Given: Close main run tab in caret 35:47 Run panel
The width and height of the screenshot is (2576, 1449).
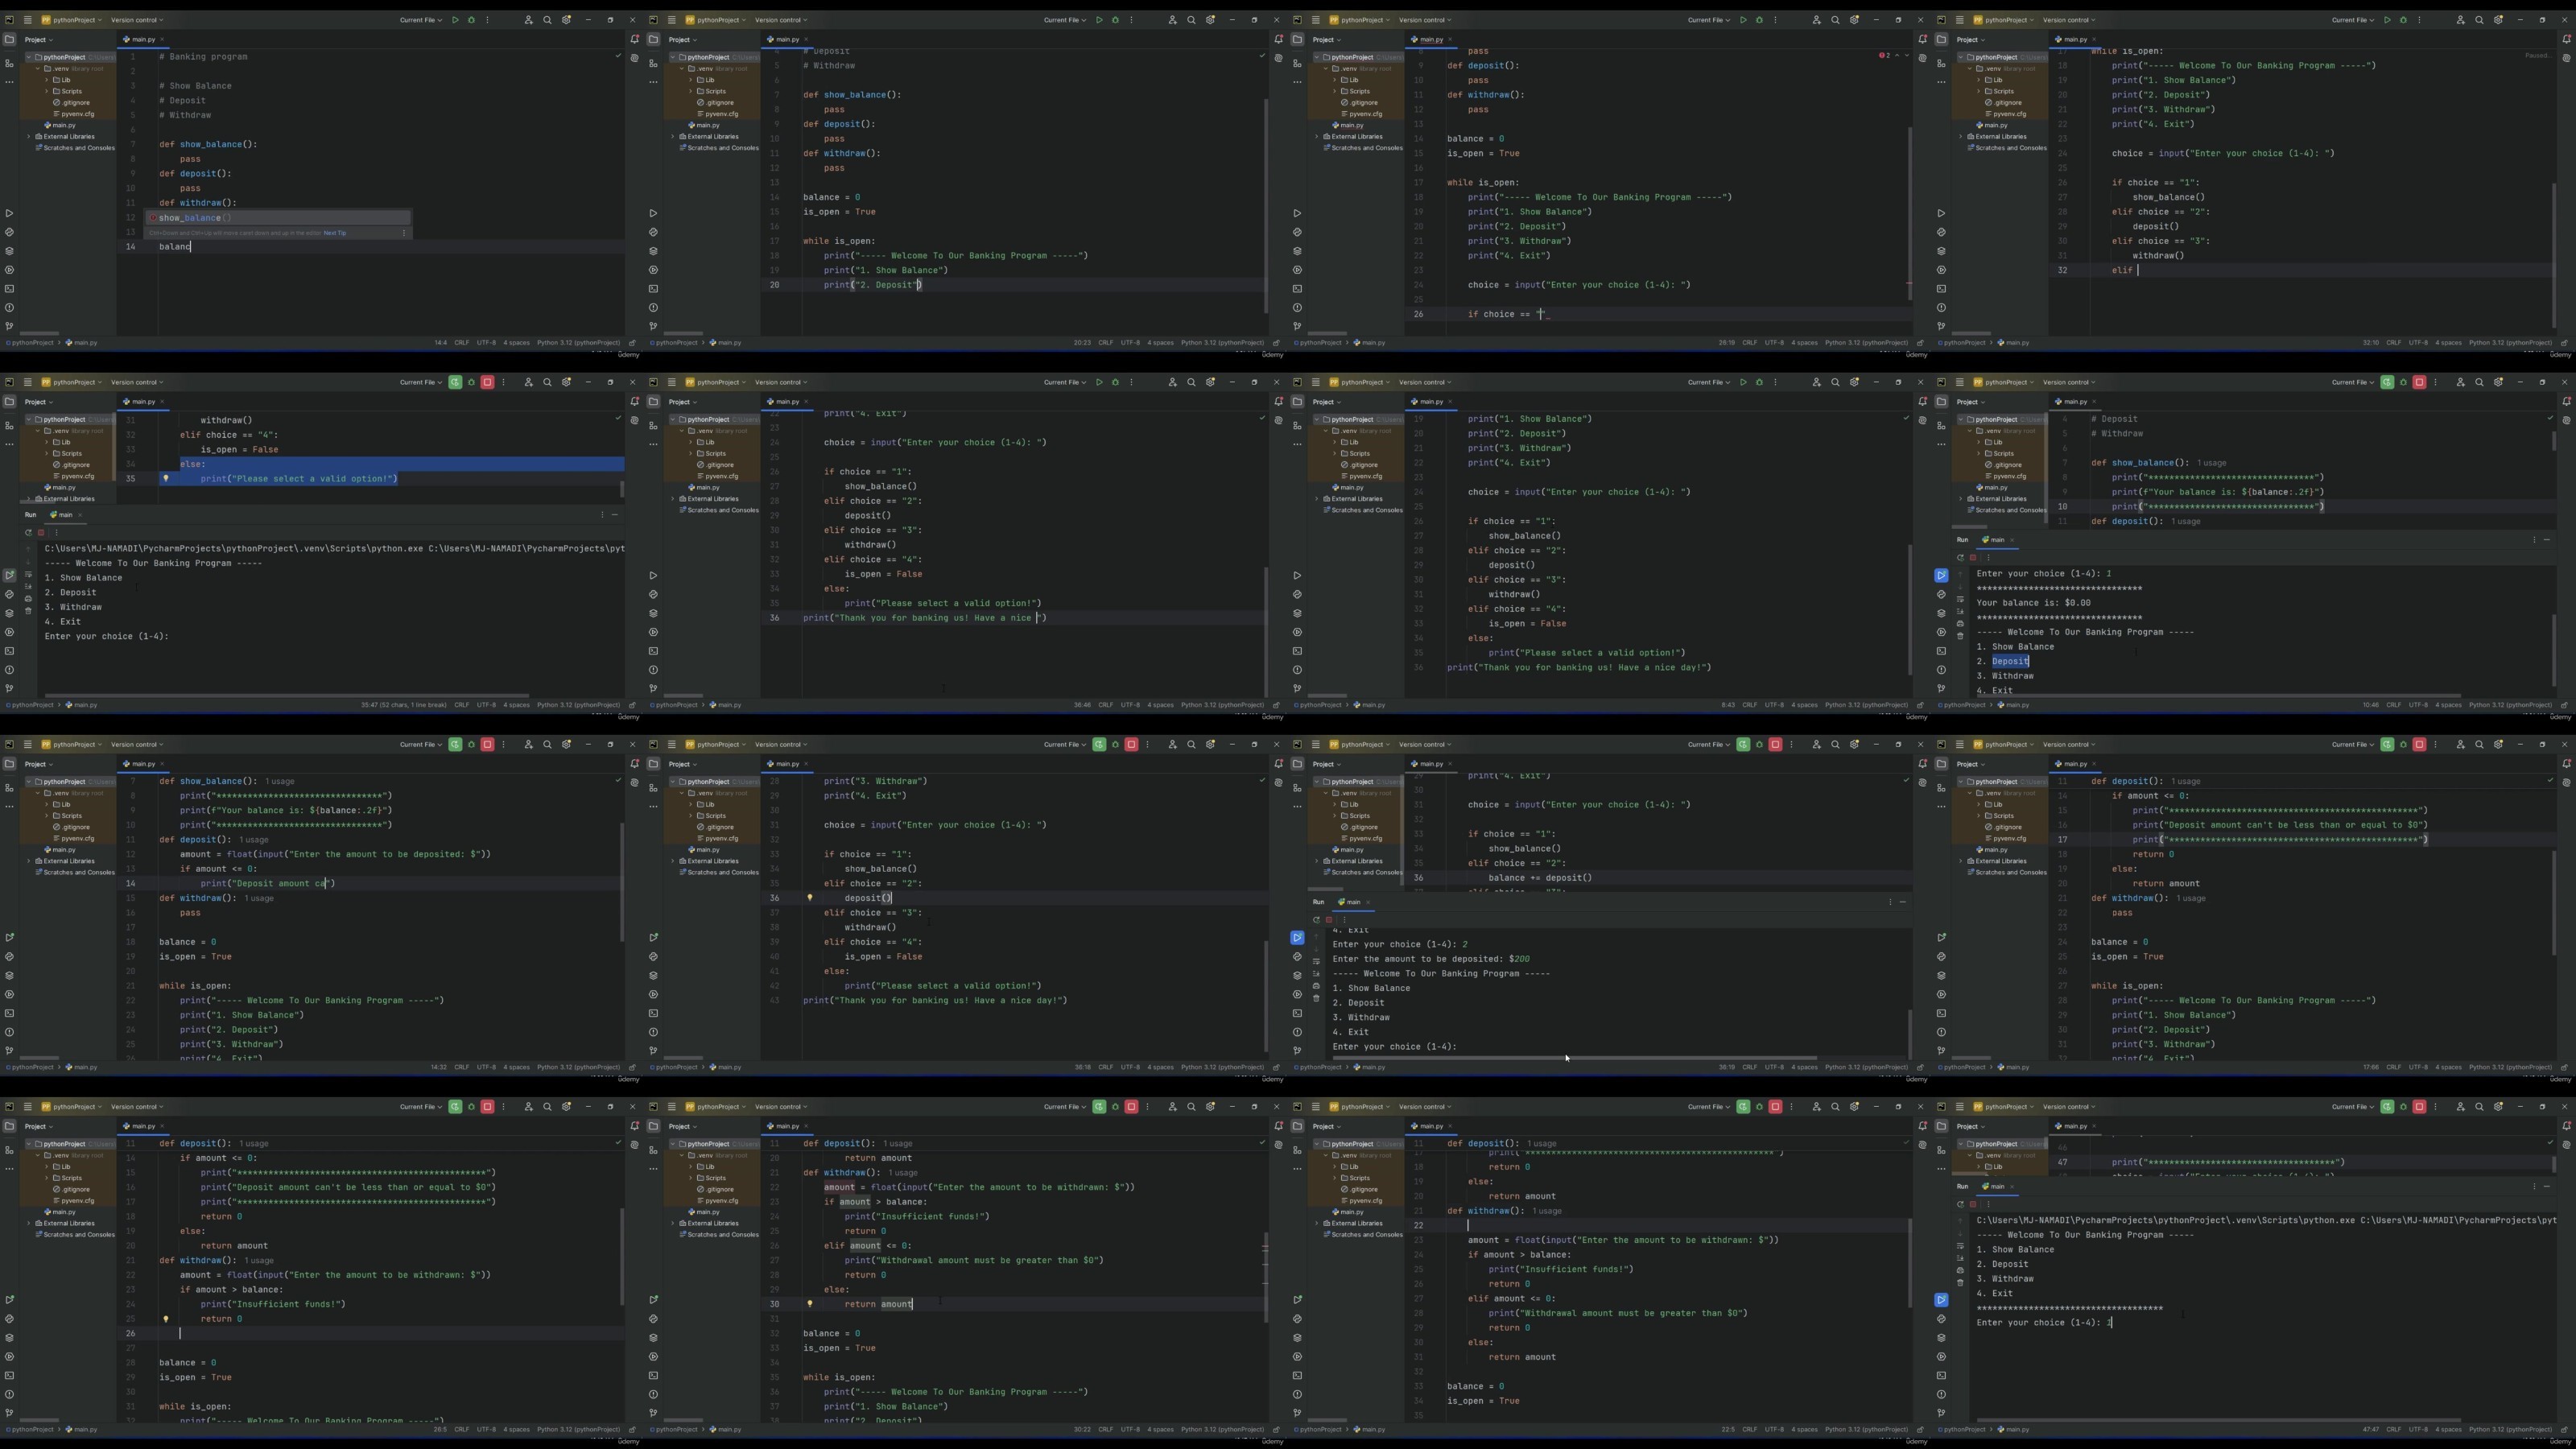Looking at the screenshot, I should pyautogui.click(x=80, y=515).
